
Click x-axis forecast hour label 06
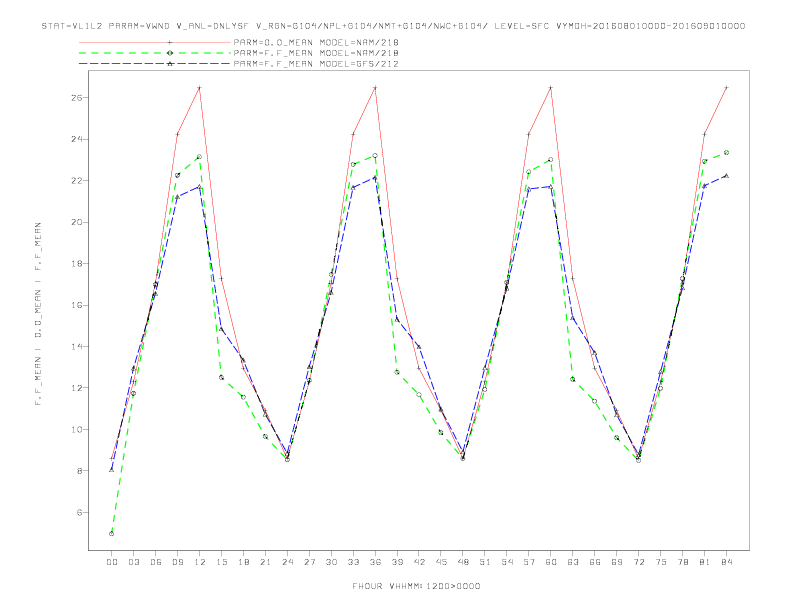tap(156, 562)
